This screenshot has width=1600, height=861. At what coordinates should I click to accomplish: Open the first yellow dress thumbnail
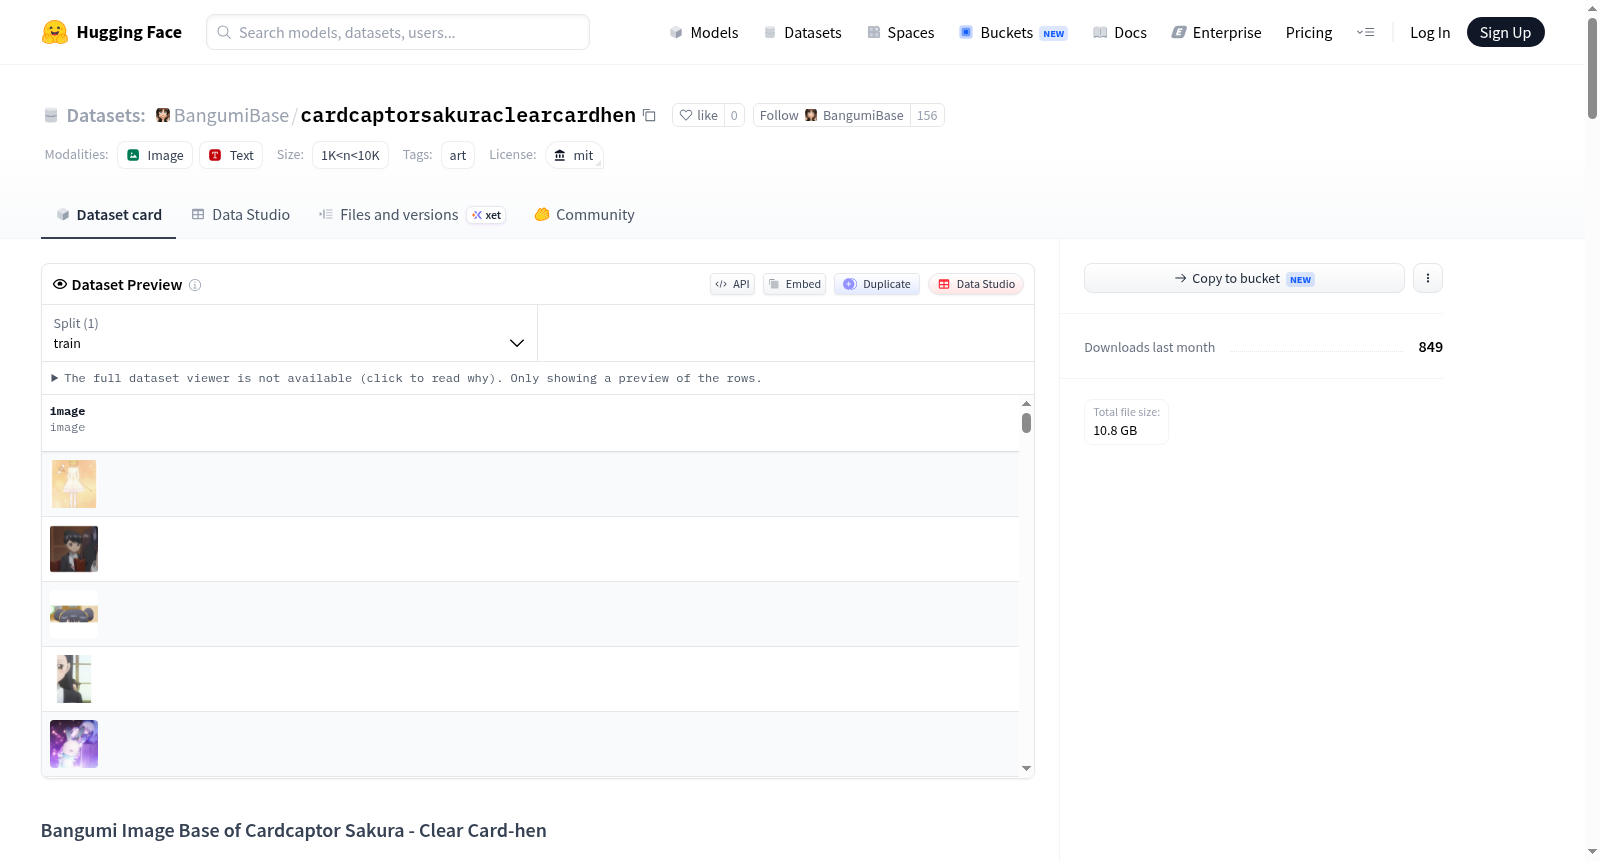[x=74, y=484]
